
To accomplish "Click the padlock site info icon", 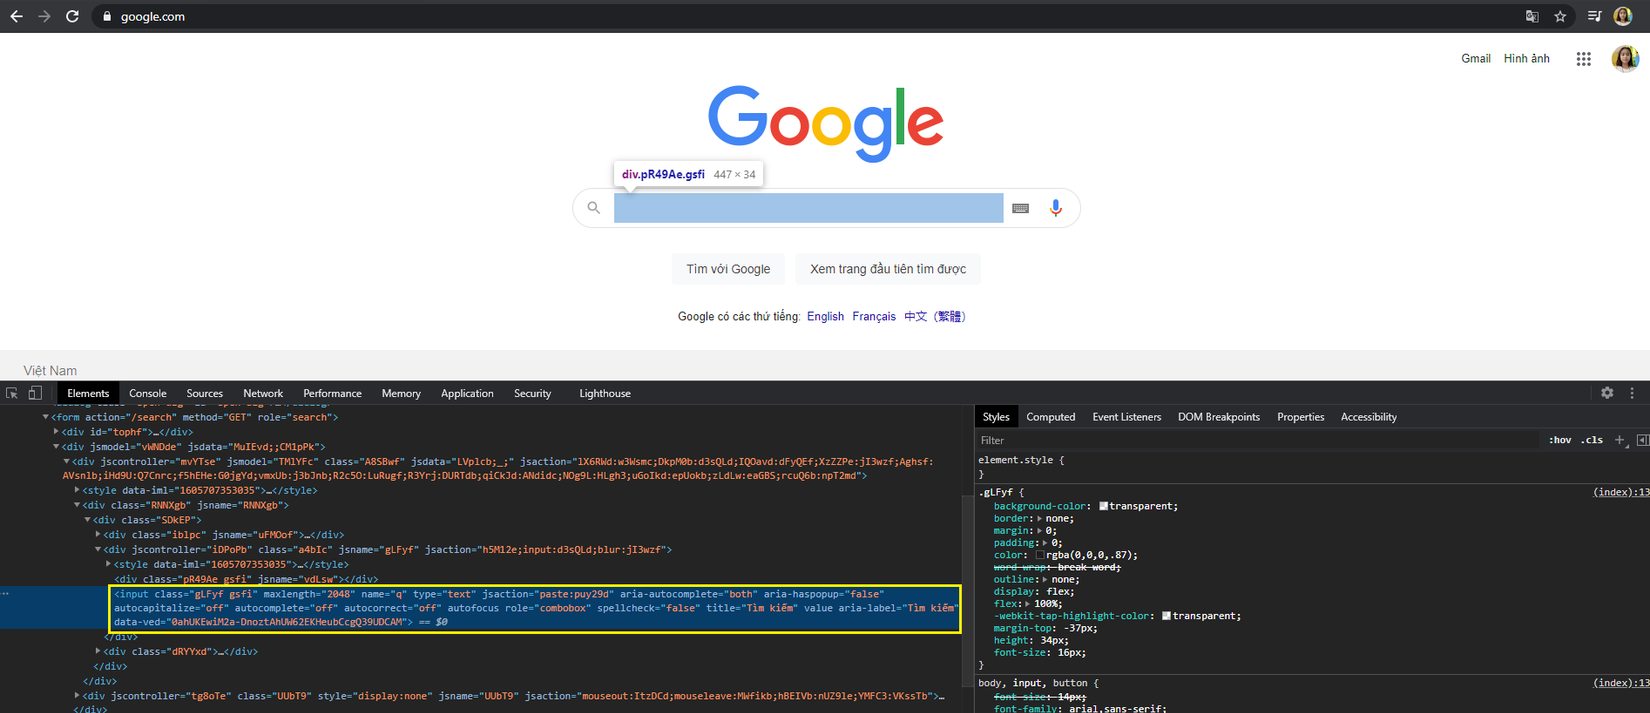I will (107, 16).
